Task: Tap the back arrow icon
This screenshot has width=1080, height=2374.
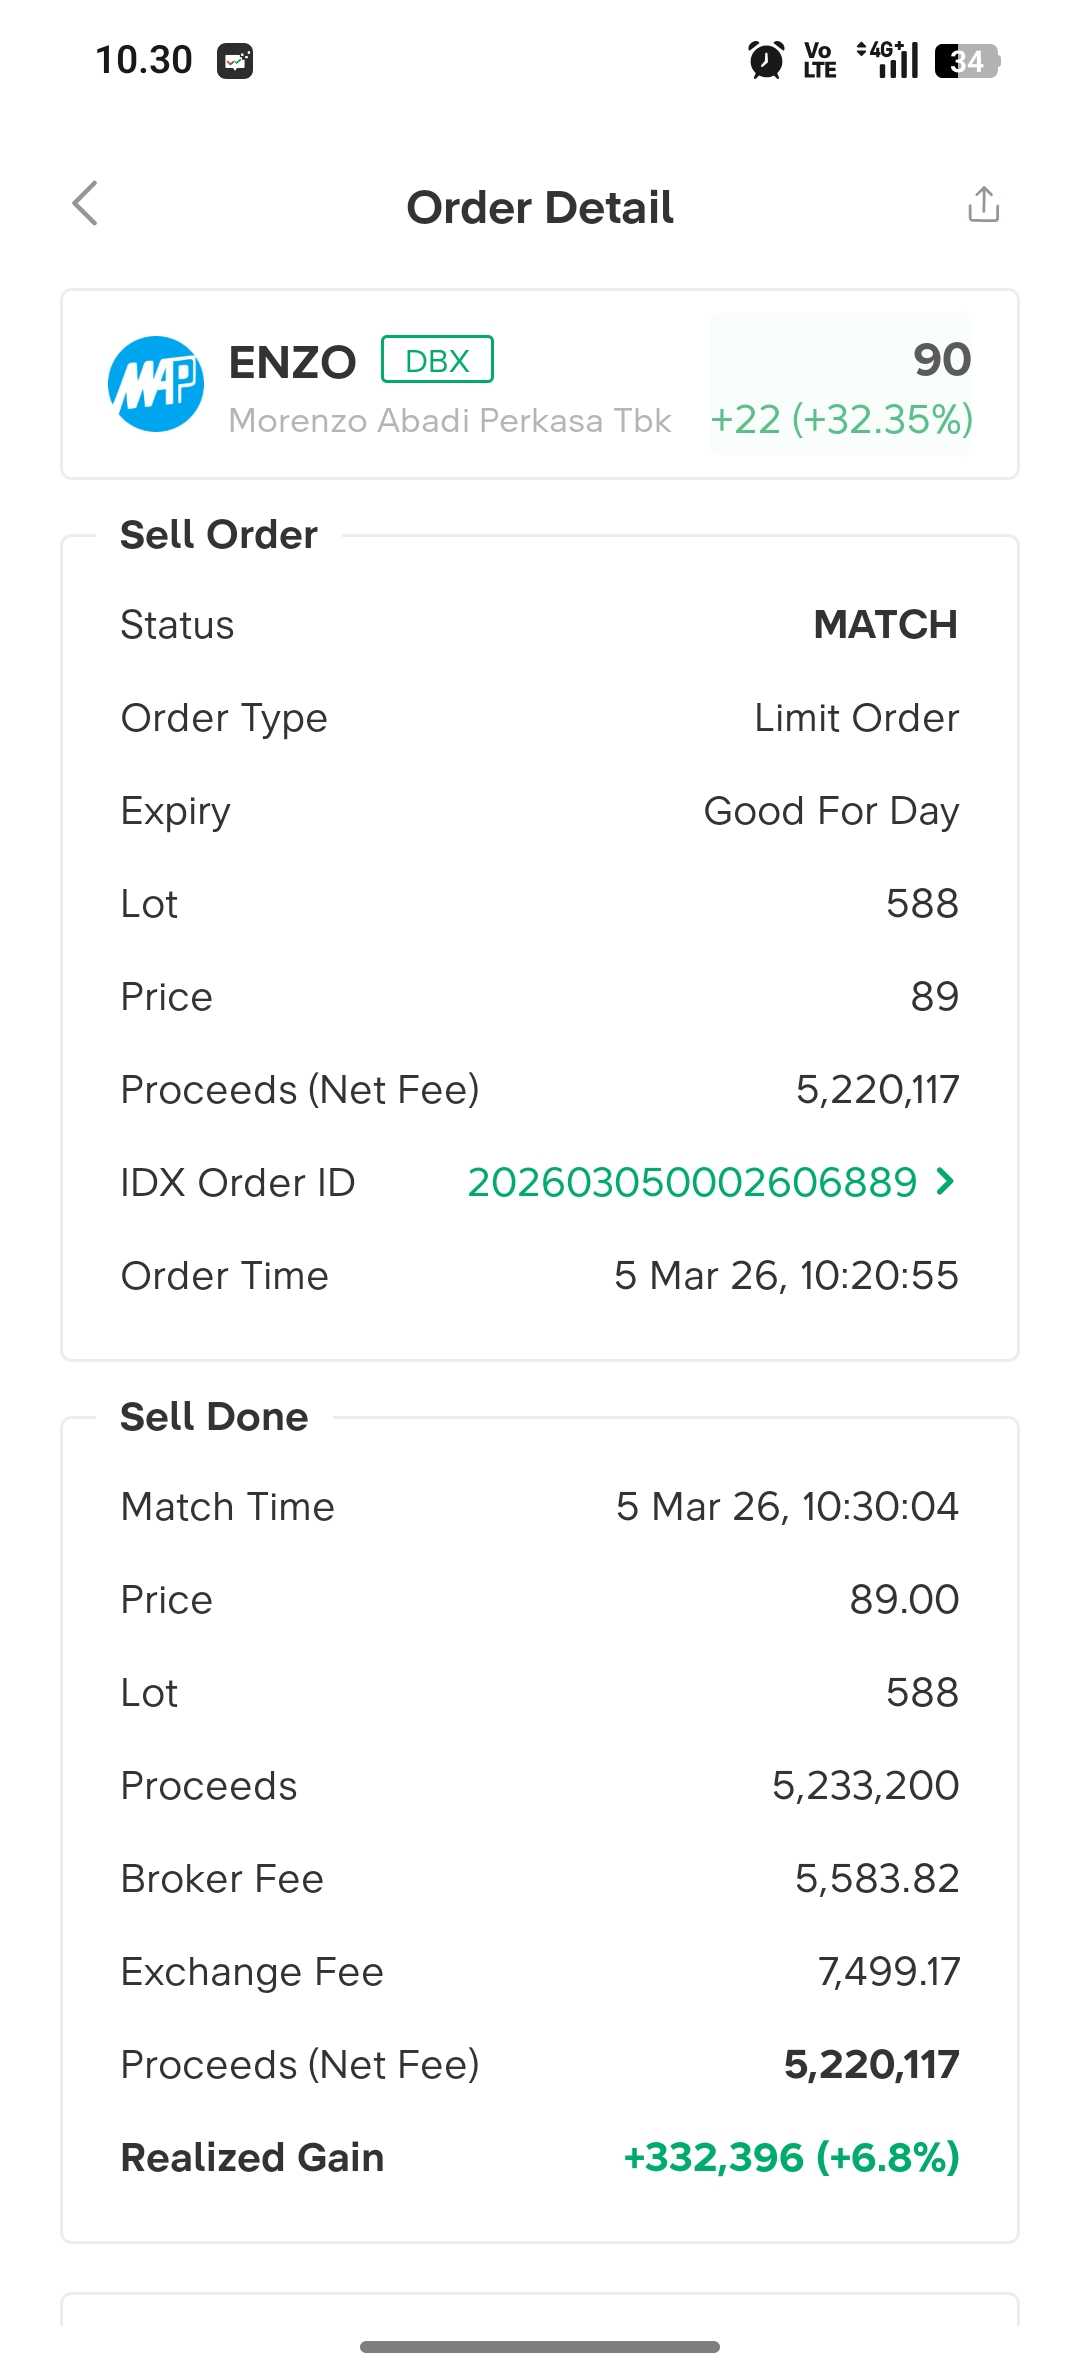Action: 86,204
